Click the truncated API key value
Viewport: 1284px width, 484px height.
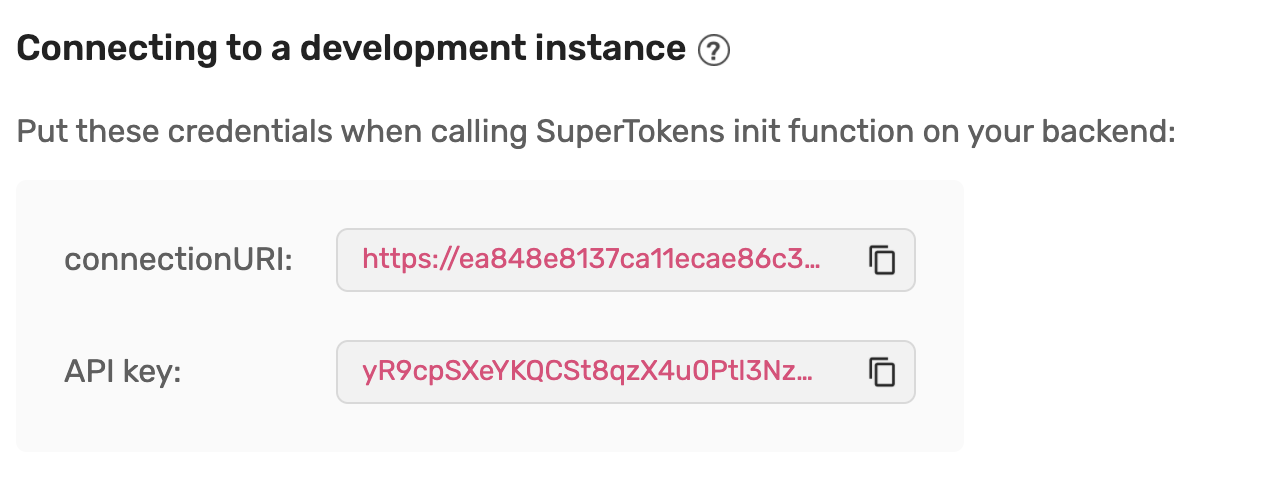[587, 373]
